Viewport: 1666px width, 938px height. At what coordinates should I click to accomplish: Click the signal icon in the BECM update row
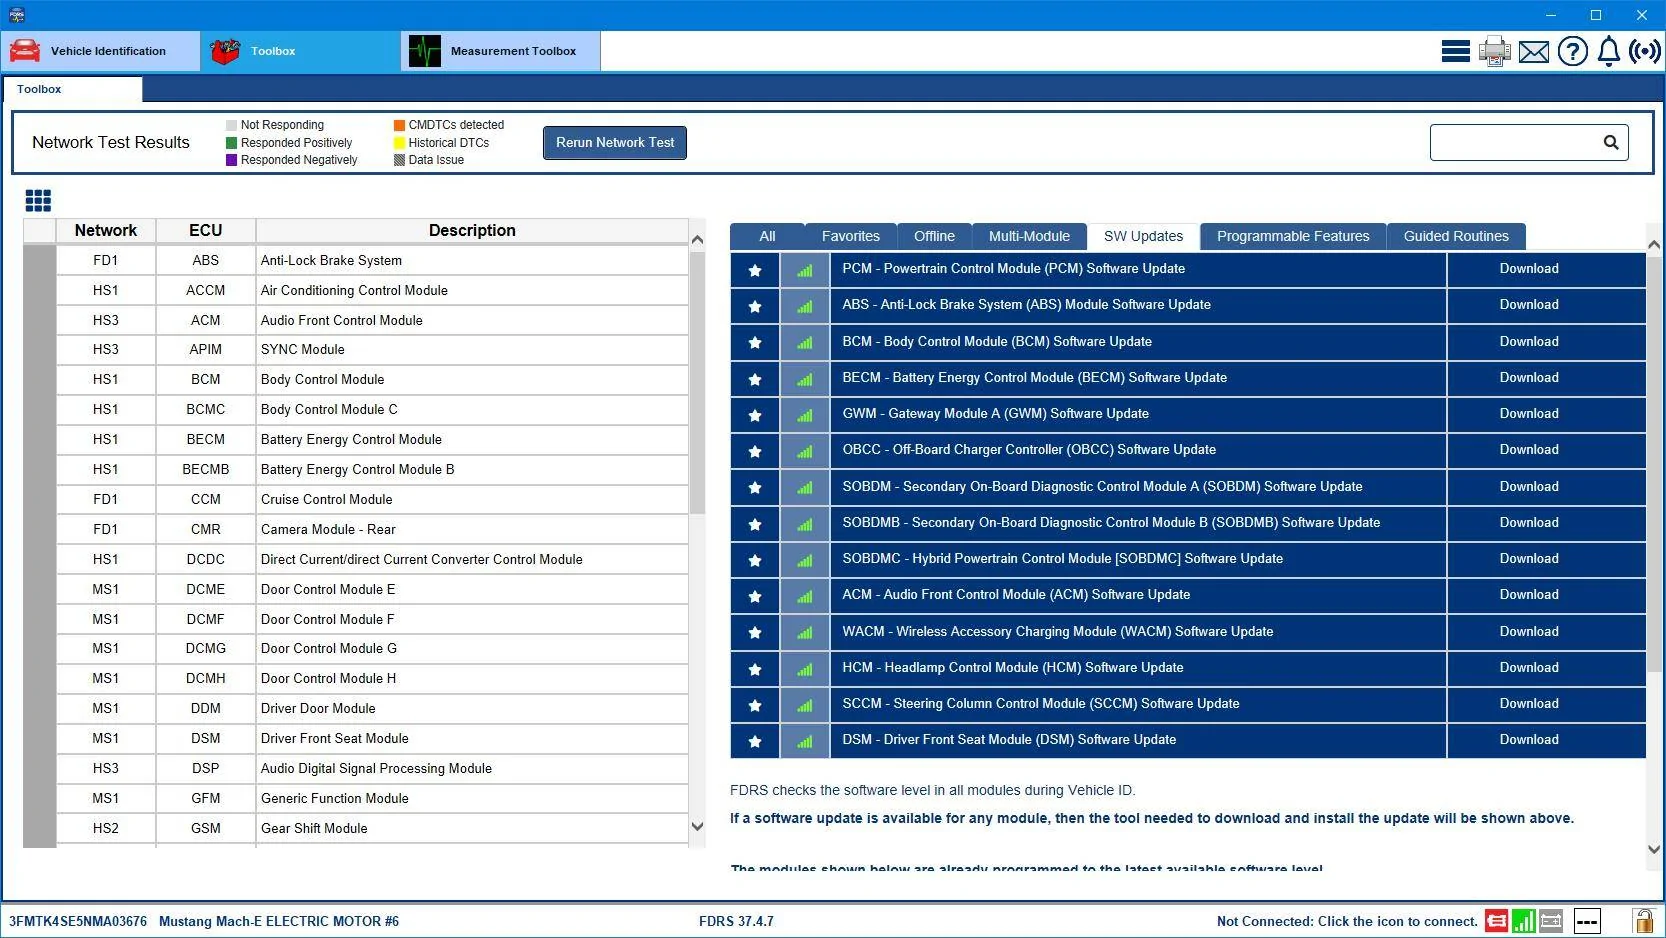[805, 379]
